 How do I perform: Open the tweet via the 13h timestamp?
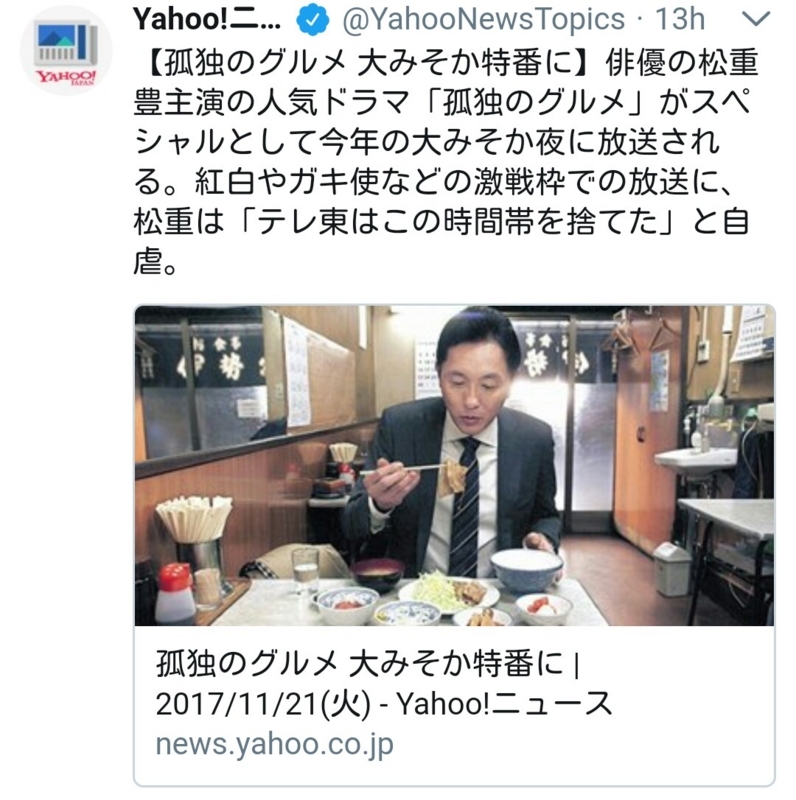pyautogui.click(x=680, y=19)
